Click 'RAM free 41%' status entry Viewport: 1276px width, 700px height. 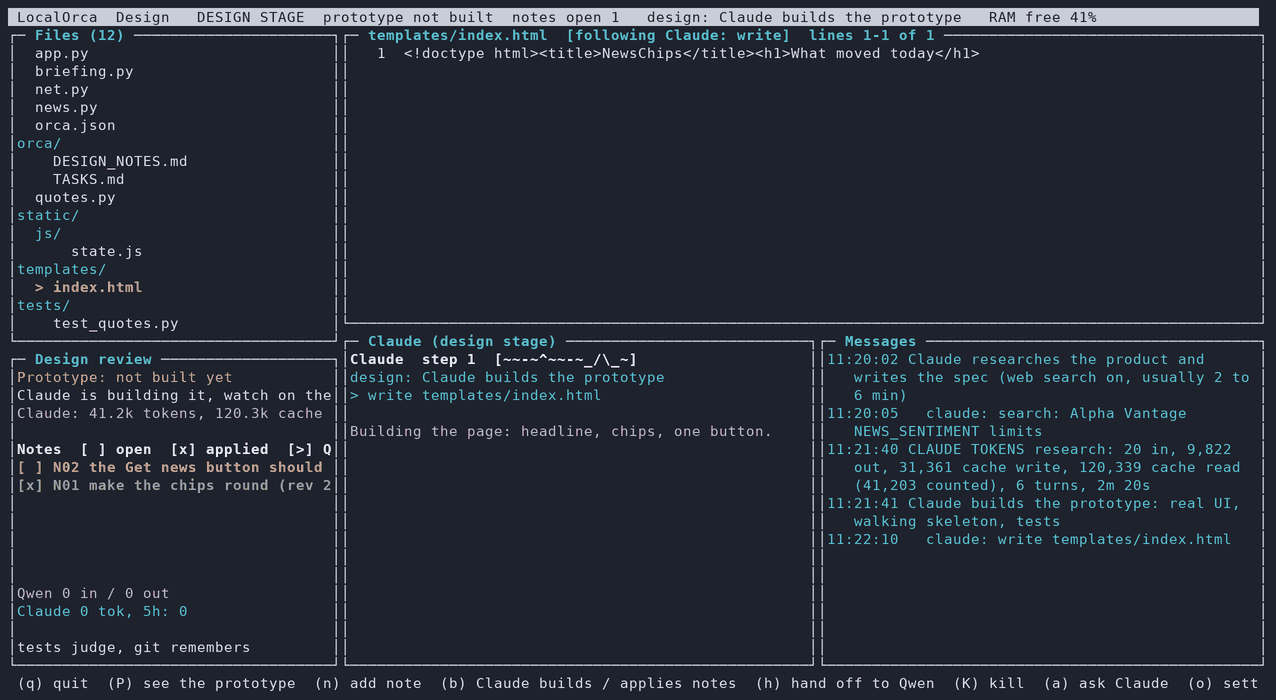pos(1043,17)
